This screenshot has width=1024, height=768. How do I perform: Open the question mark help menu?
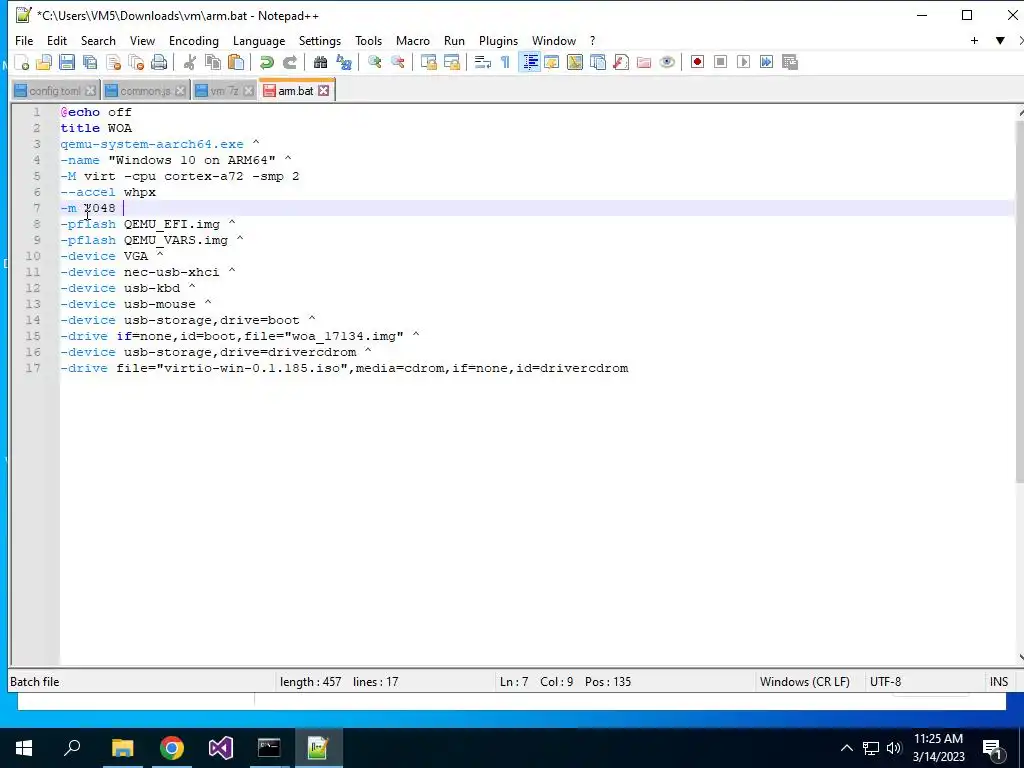(592, 40)
